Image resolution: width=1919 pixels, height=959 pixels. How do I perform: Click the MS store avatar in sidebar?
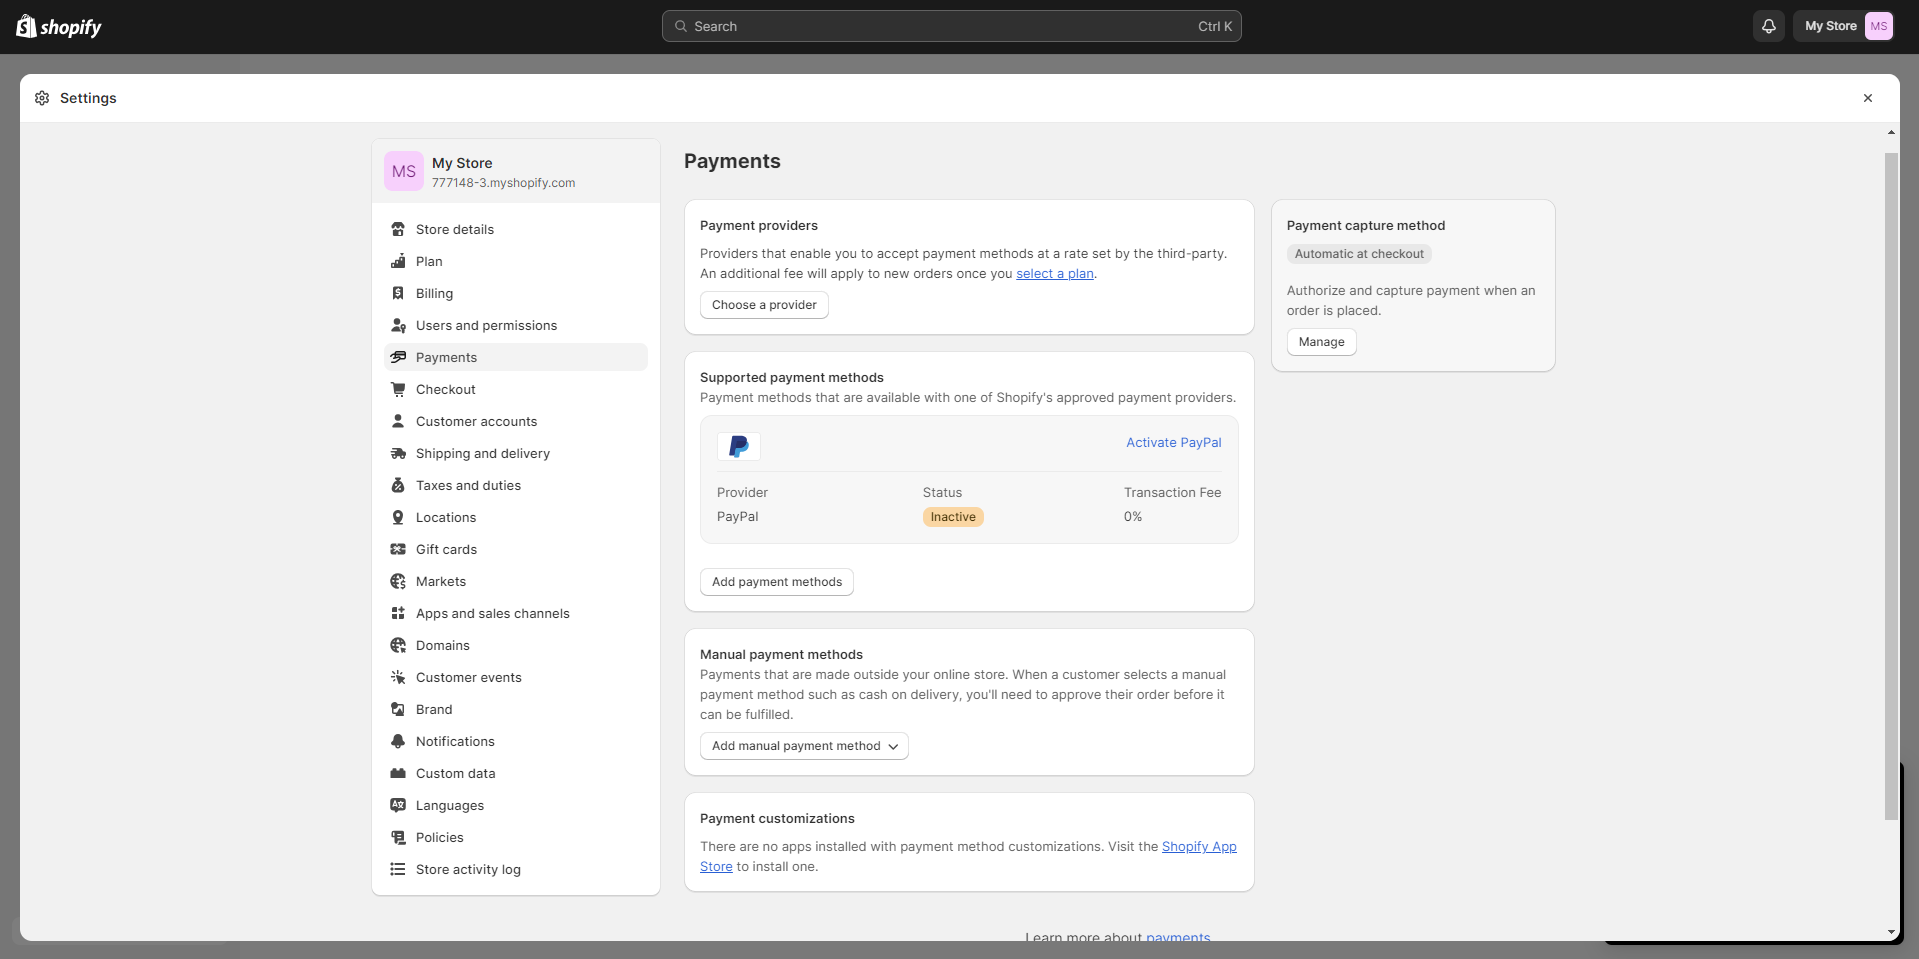tap(404, 171)
